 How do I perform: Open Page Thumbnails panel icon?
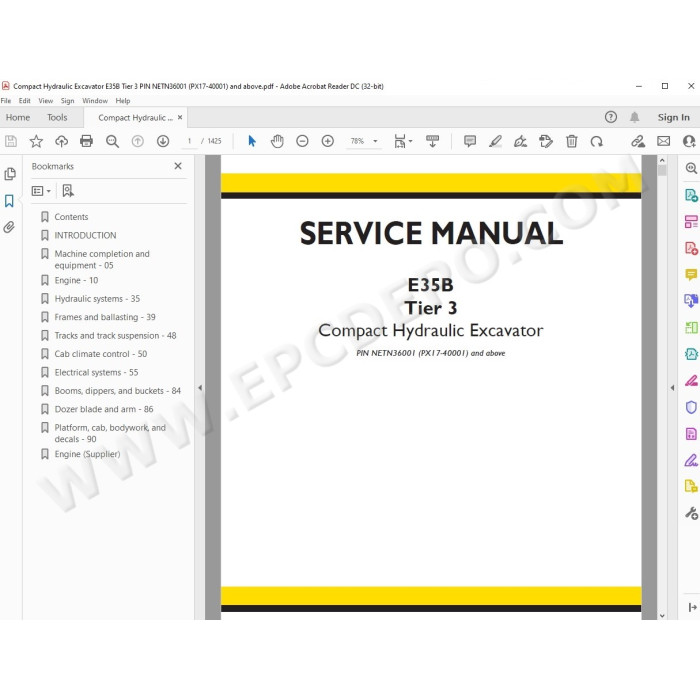click(10, 174)
